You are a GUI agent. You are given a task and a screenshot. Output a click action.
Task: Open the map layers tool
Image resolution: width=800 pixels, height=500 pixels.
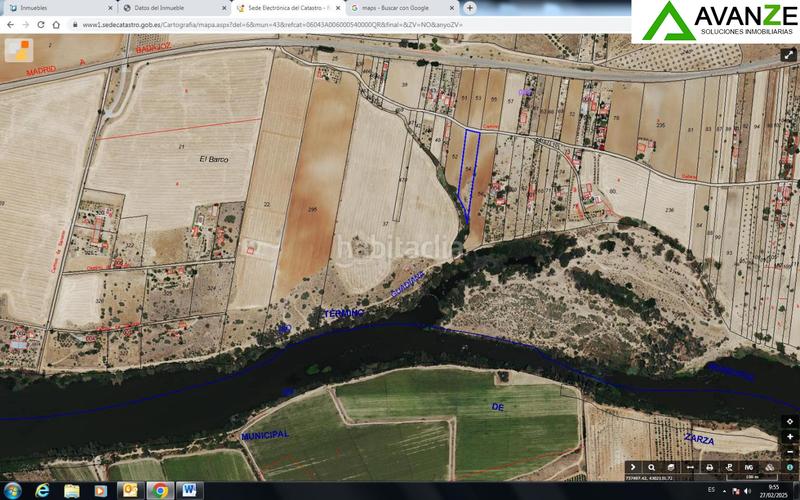pos(670,467)
